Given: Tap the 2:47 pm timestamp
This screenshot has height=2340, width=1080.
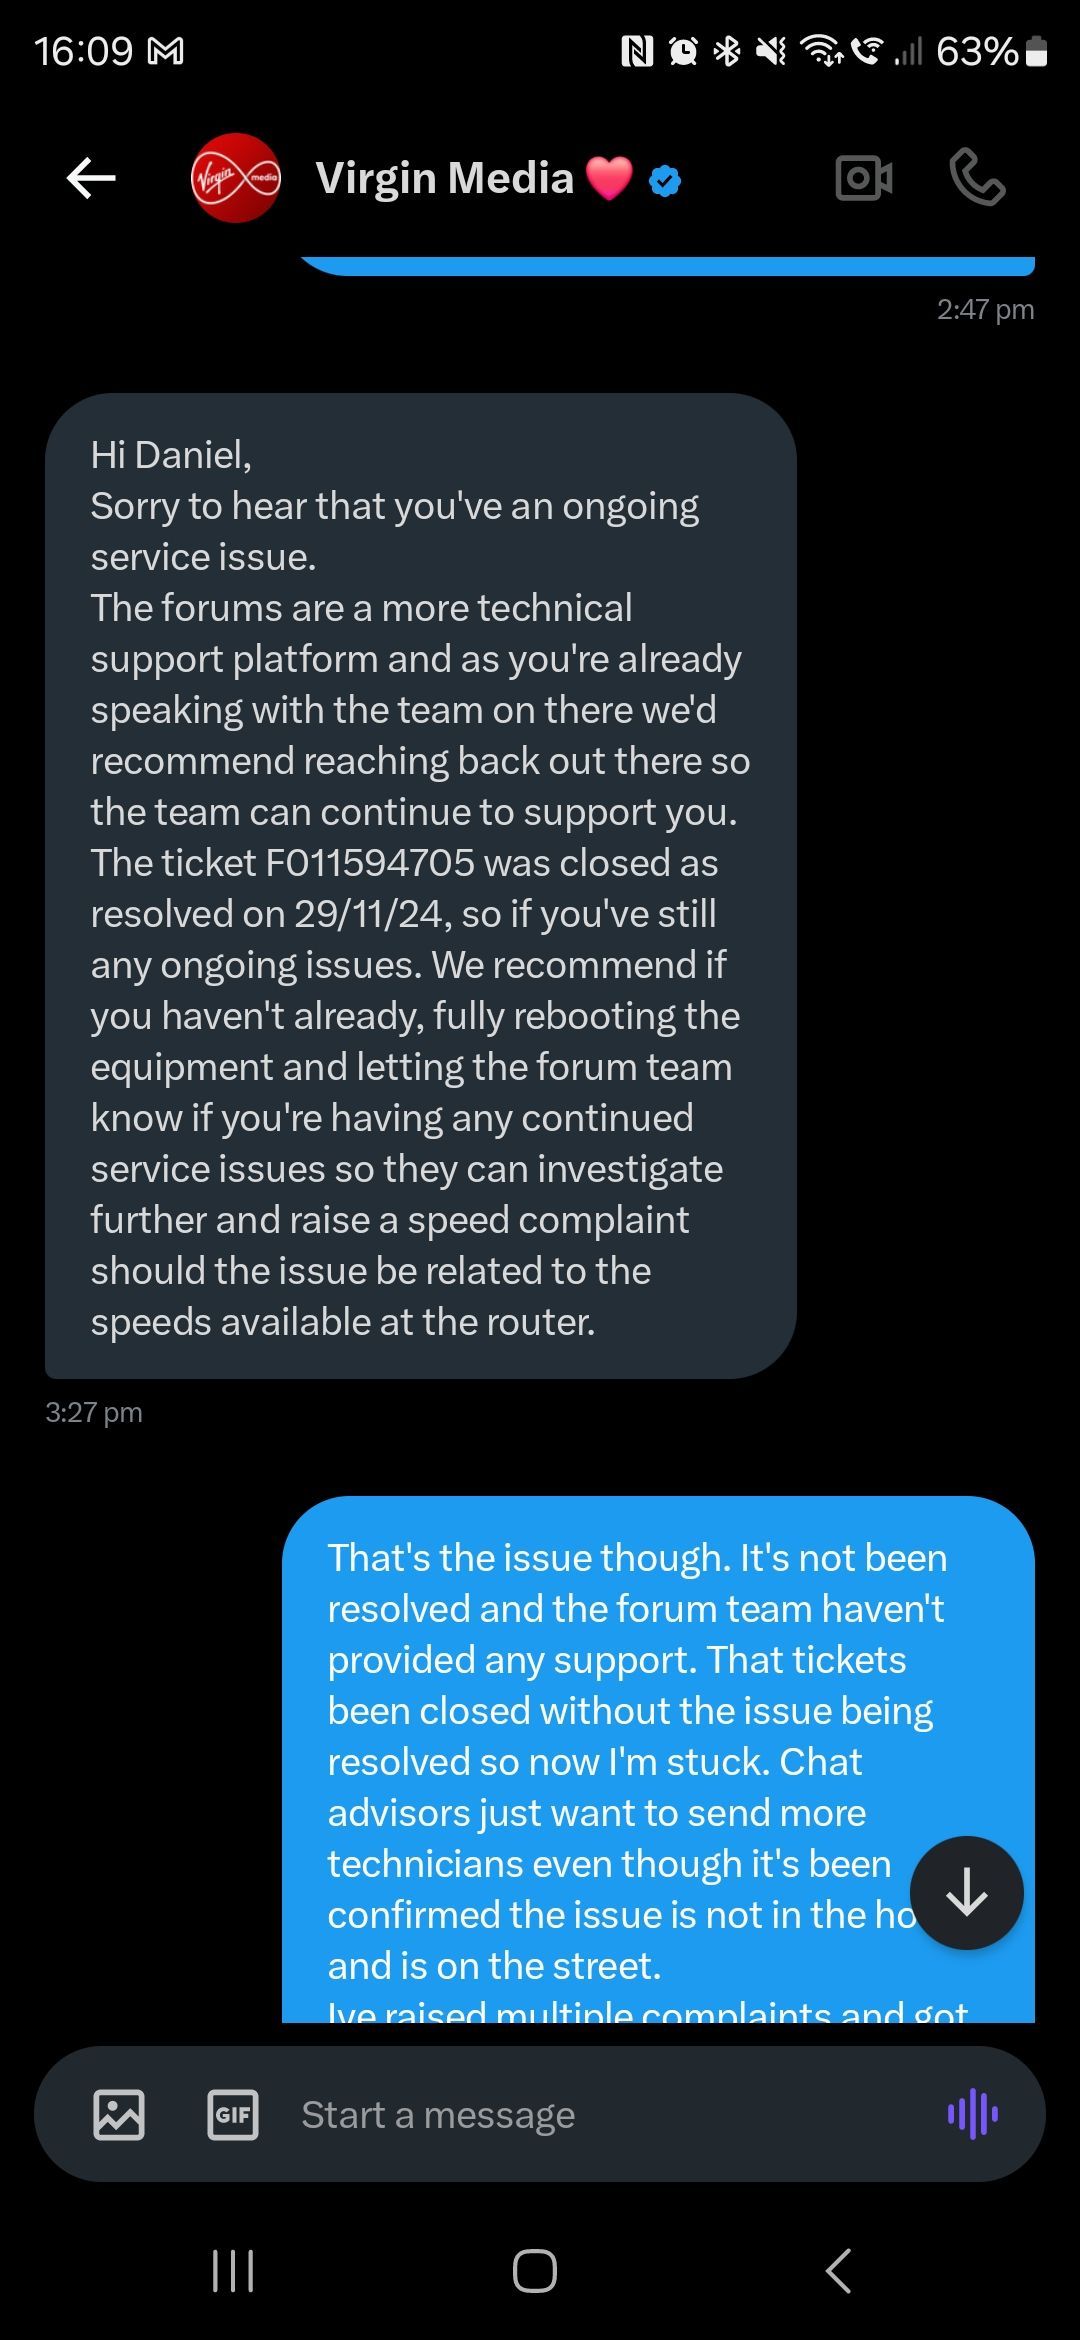Looking at the screenshot, I should coord(985,310).
